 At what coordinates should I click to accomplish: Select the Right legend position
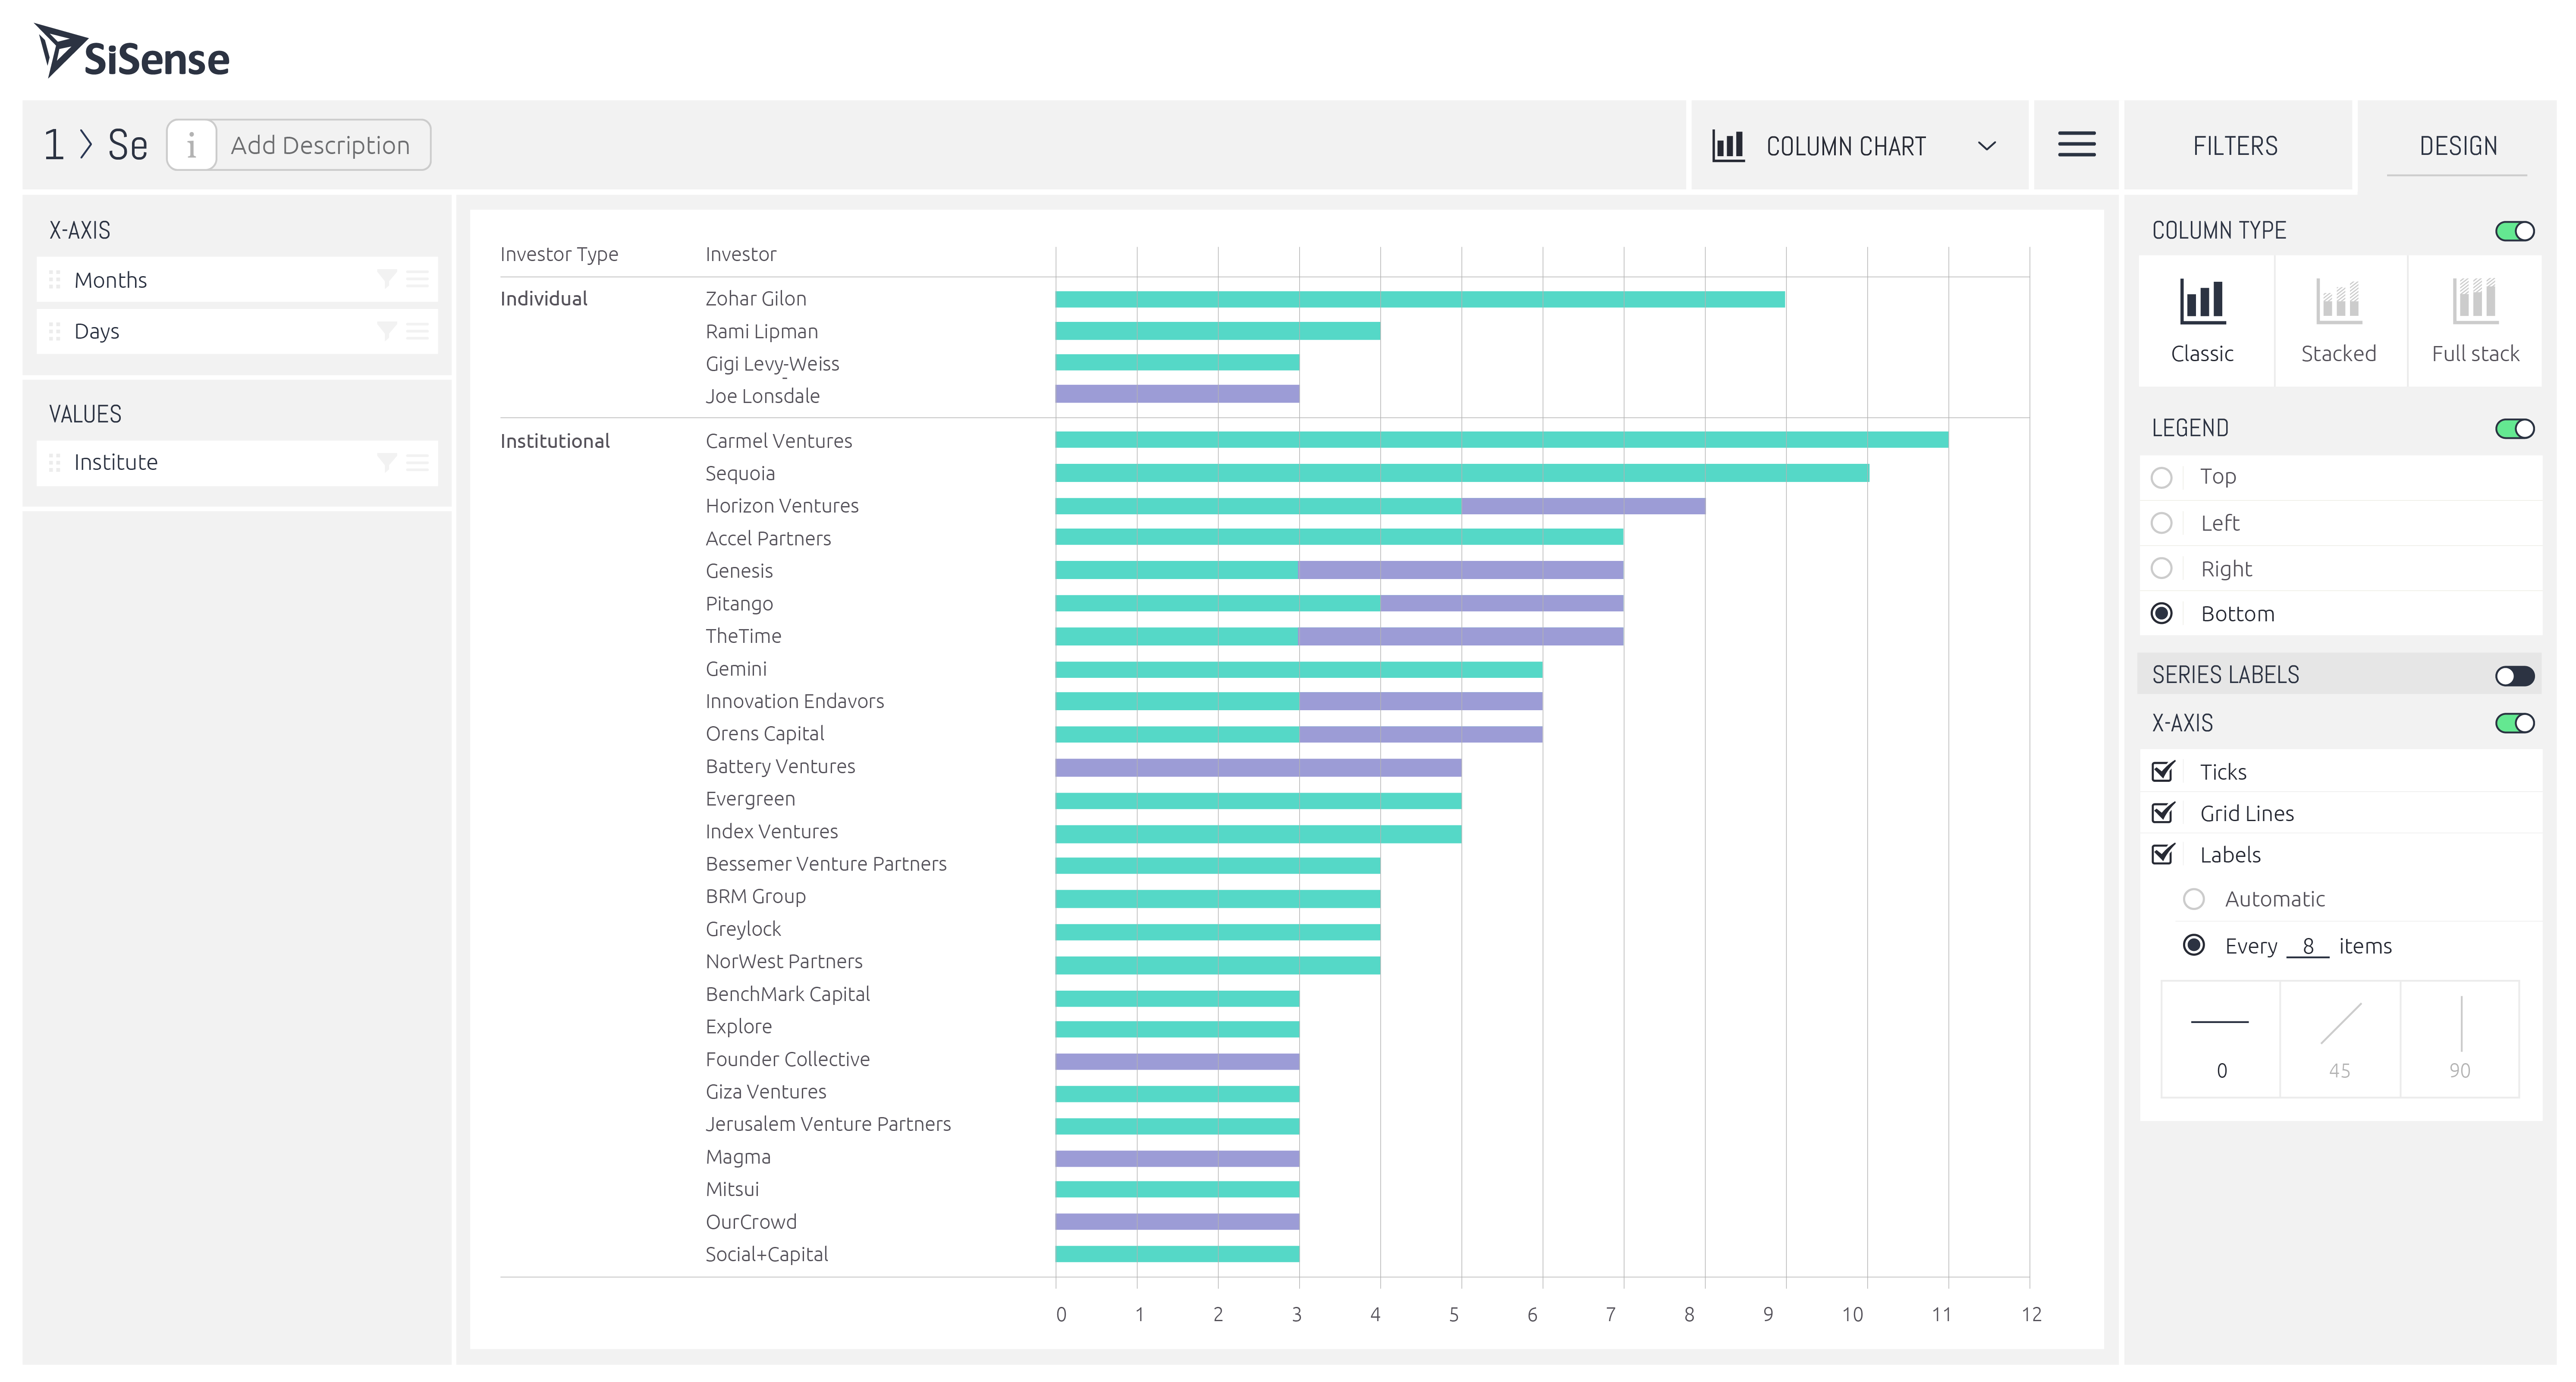coord(2162,568)
